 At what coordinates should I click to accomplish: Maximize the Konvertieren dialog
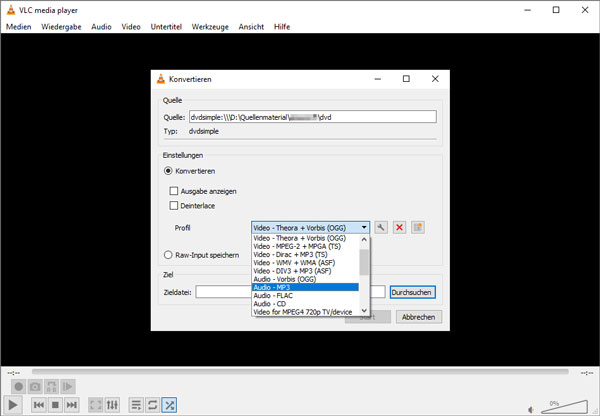click(406, 79)
